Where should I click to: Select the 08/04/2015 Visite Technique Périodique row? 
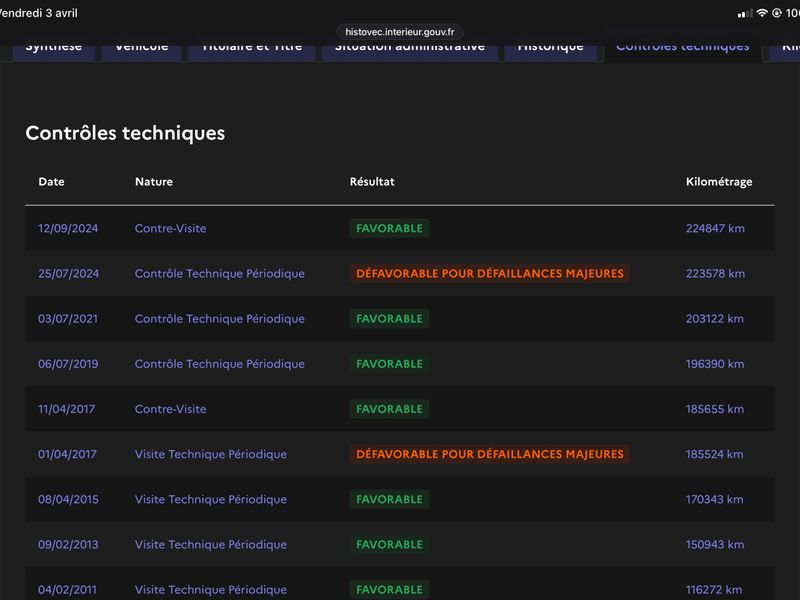click(x=399, y=499)
